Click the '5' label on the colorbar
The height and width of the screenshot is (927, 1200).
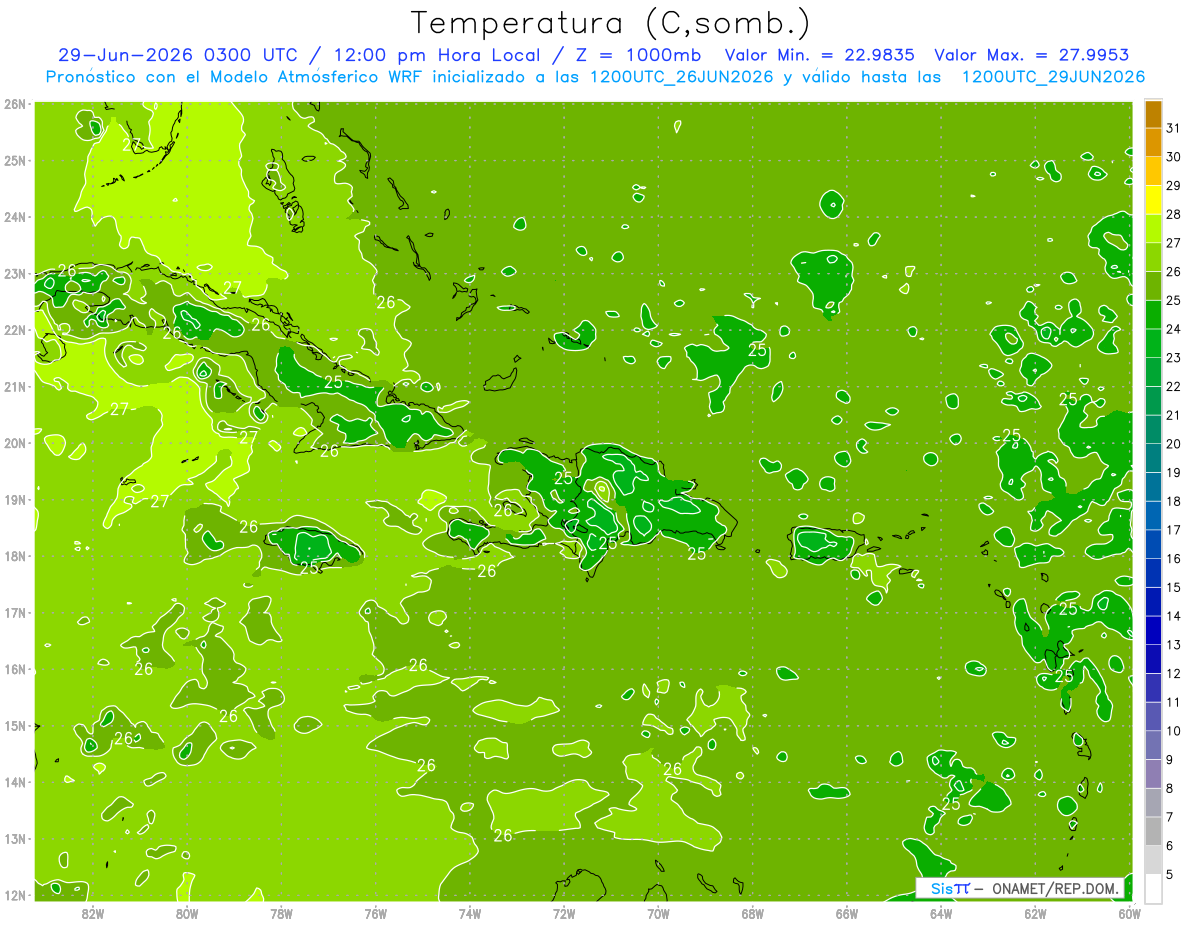pyautogui.click(x=1170, y=875)
